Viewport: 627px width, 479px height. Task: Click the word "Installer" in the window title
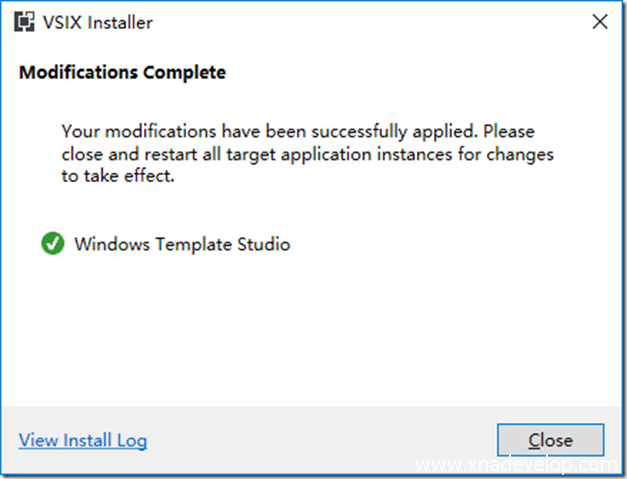point(119,22)
